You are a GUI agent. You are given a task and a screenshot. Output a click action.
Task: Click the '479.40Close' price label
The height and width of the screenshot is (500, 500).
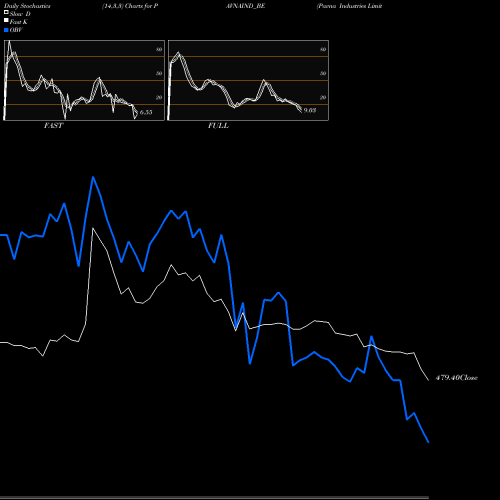click(457, 378)
